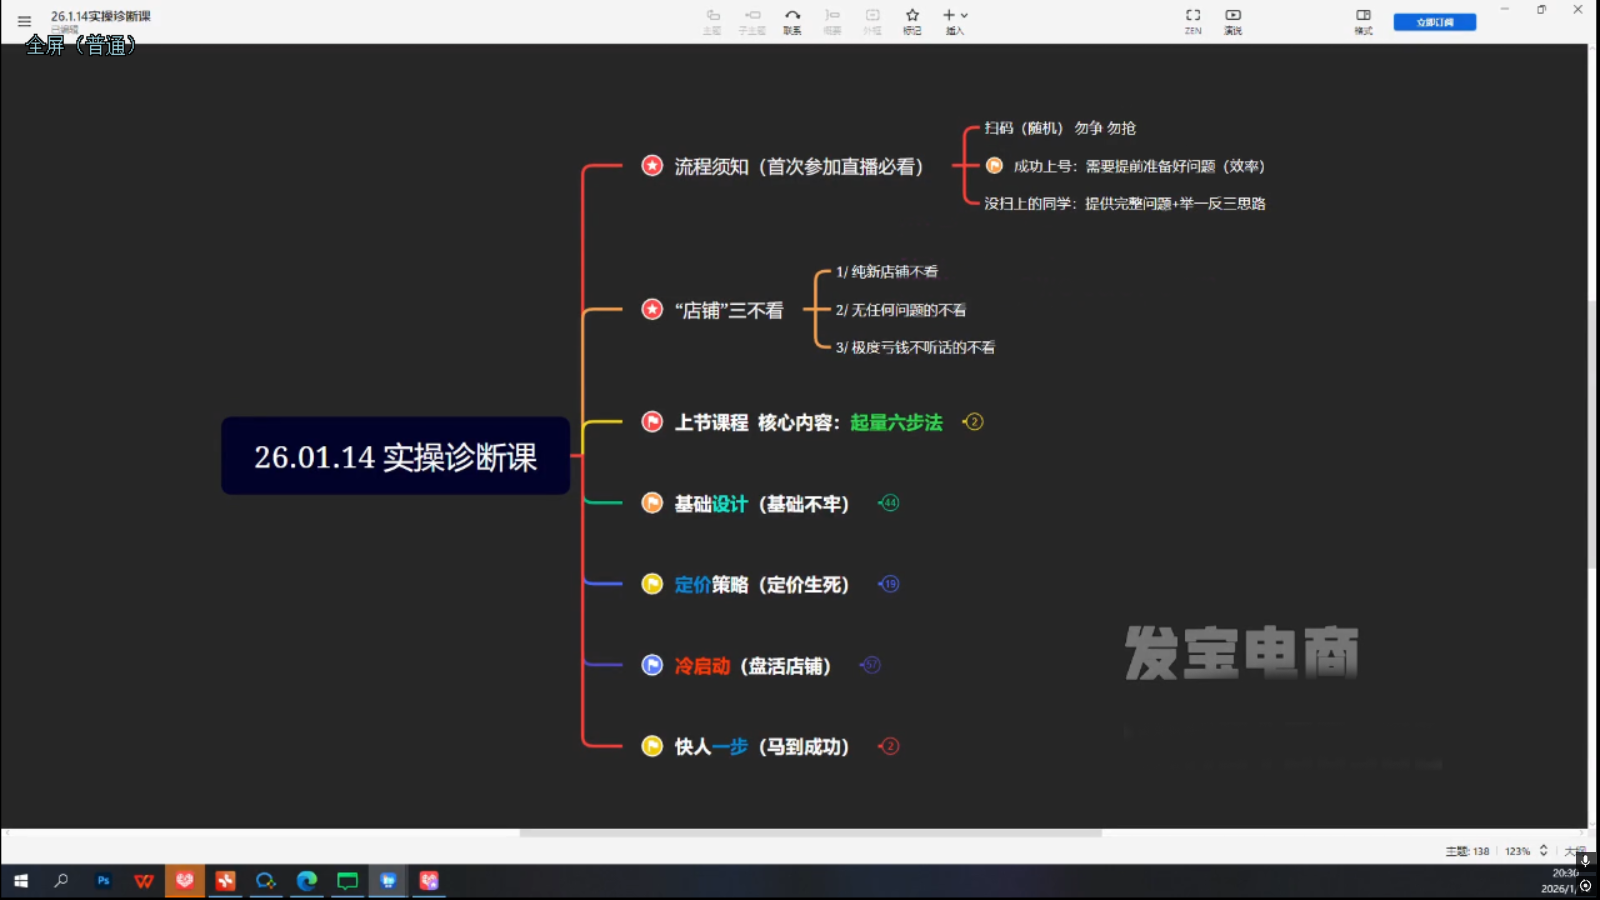Open the Marker (标记) star icon
The width and height of the screenshot is (1600, 900).
(912, 20)
